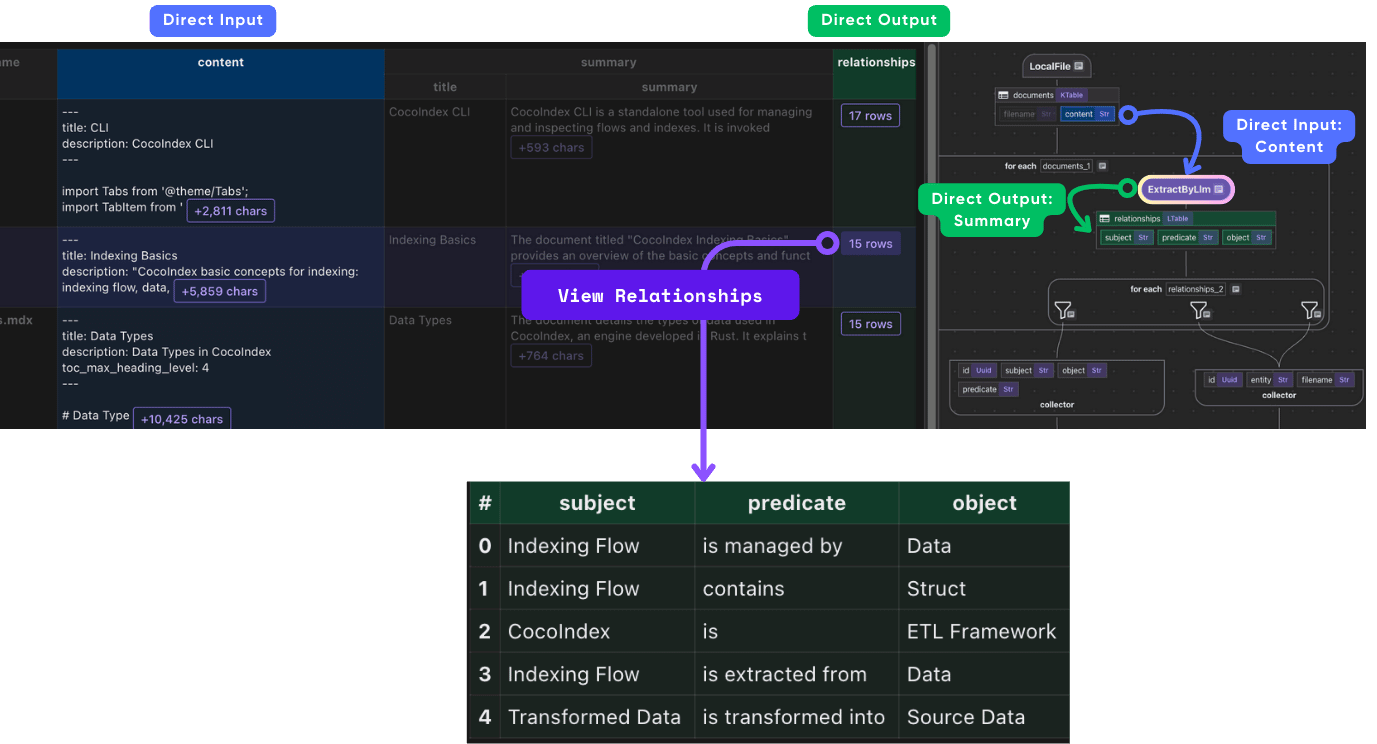
Task: Expand the +5,859 chars content preview
Action: (219, 291)
